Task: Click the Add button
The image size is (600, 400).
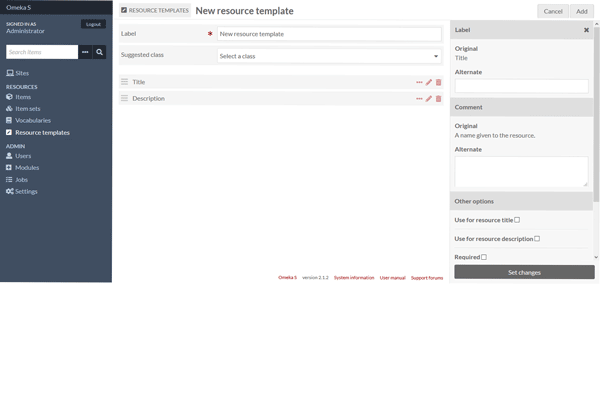Action: coord(581,11)
